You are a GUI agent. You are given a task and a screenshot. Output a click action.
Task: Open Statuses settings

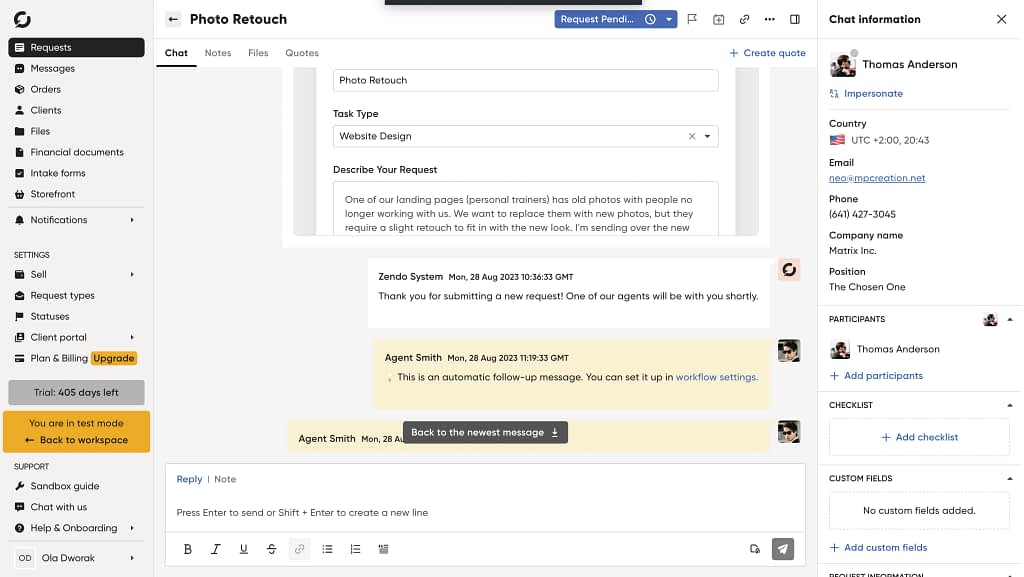[x=76, y=316]
